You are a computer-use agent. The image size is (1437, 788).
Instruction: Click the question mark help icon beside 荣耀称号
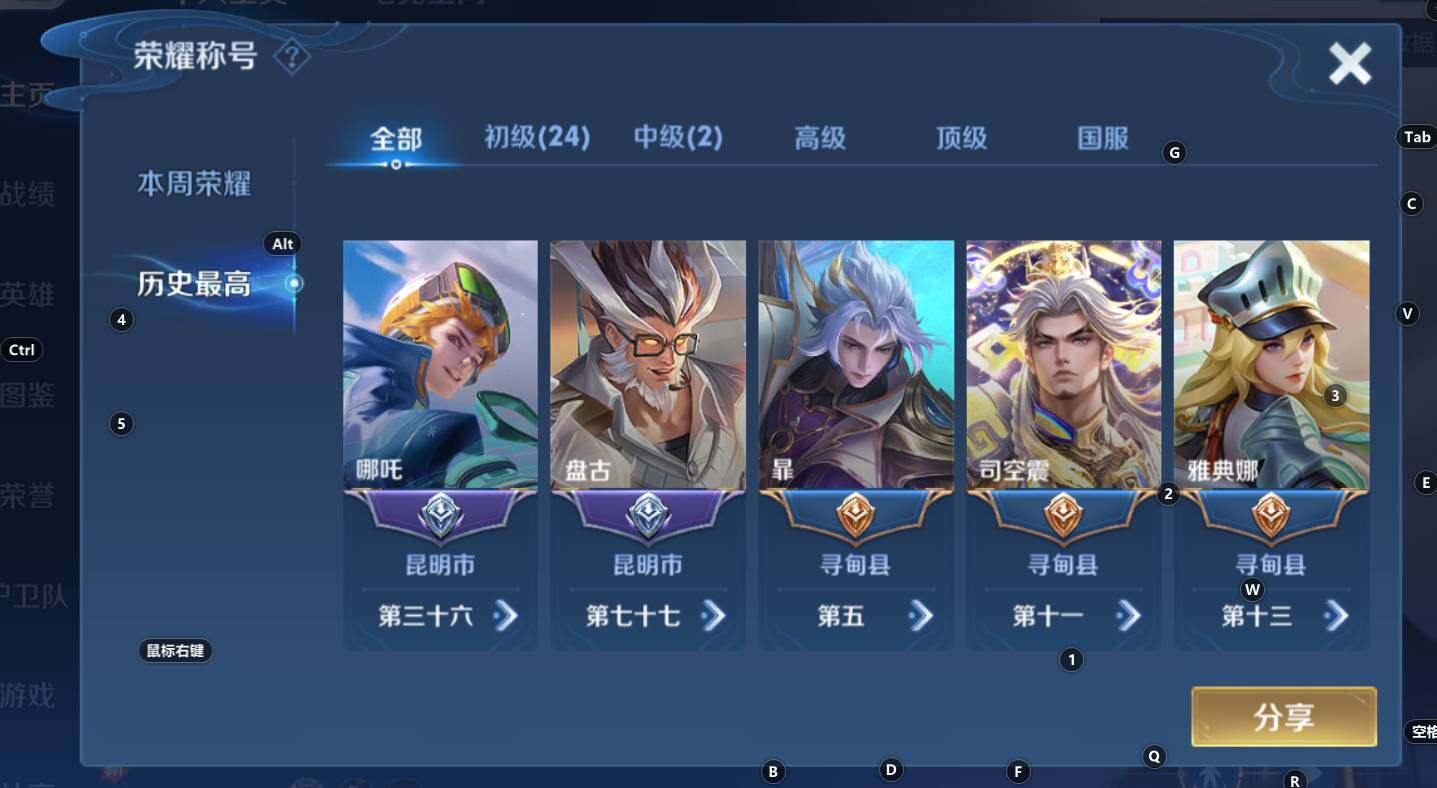pos(291,57)
